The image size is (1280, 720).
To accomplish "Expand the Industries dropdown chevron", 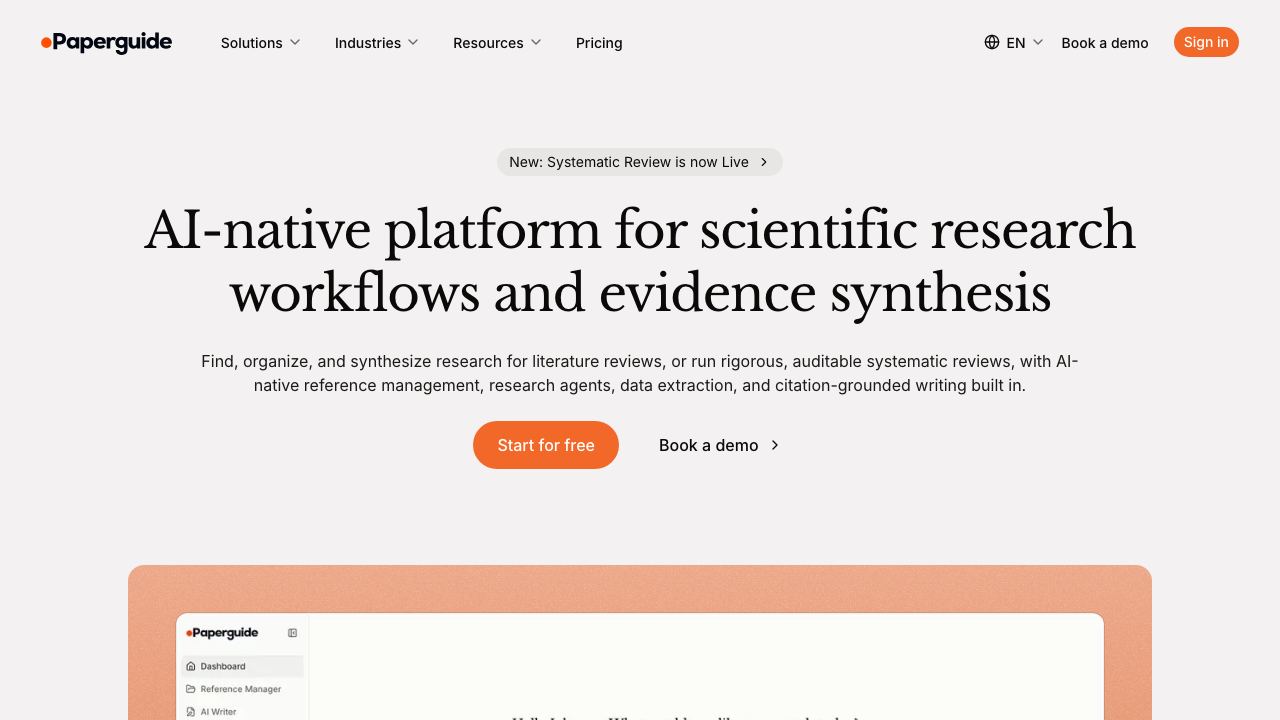I will click(413, 42).
